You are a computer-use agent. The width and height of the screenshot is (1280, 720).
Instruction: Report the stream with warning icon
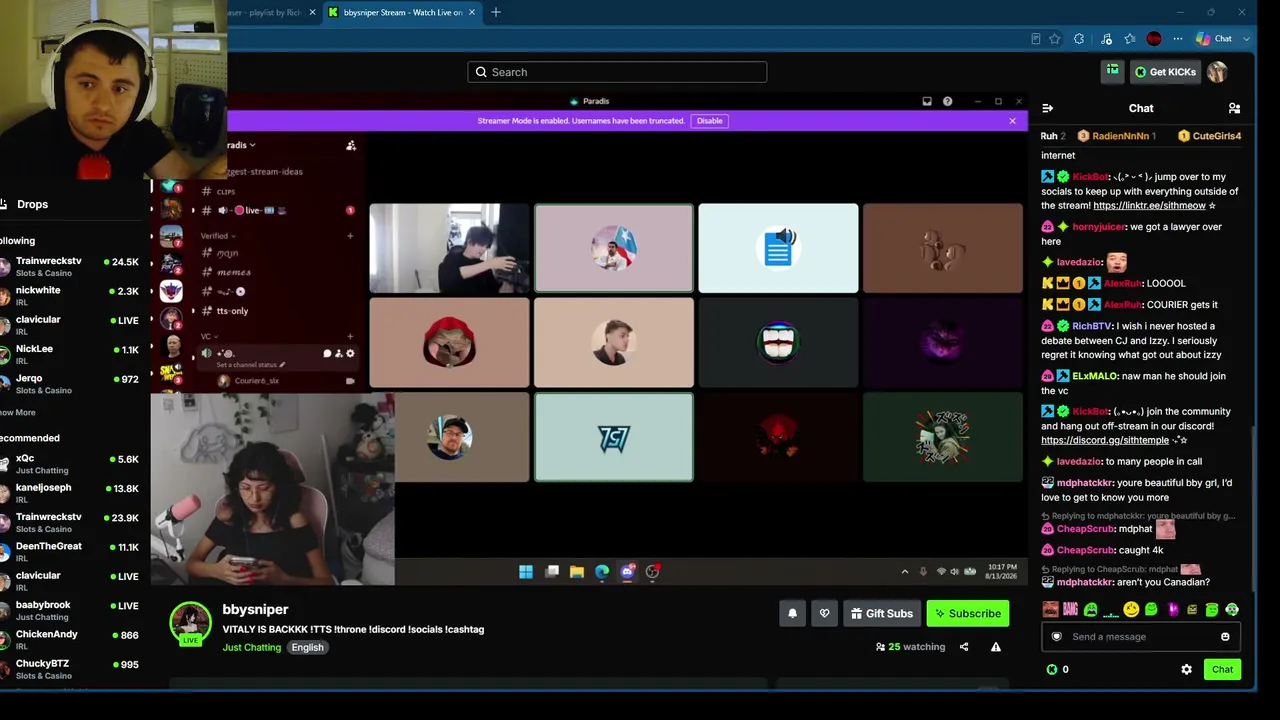(996, 647)
